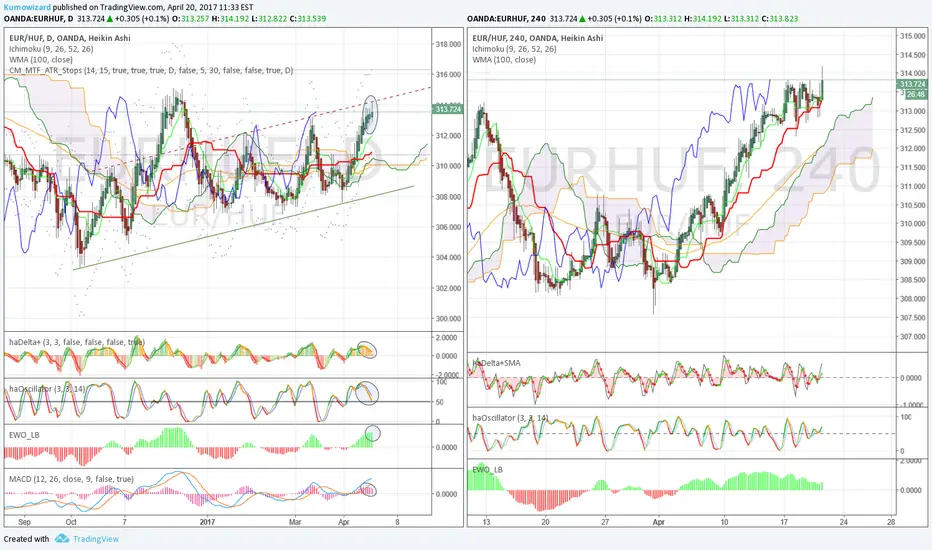This screenshot has height=550, width=932.
Task: Click the green 313.724 price tag on 240 chart
Action: (x=912, y=84)
